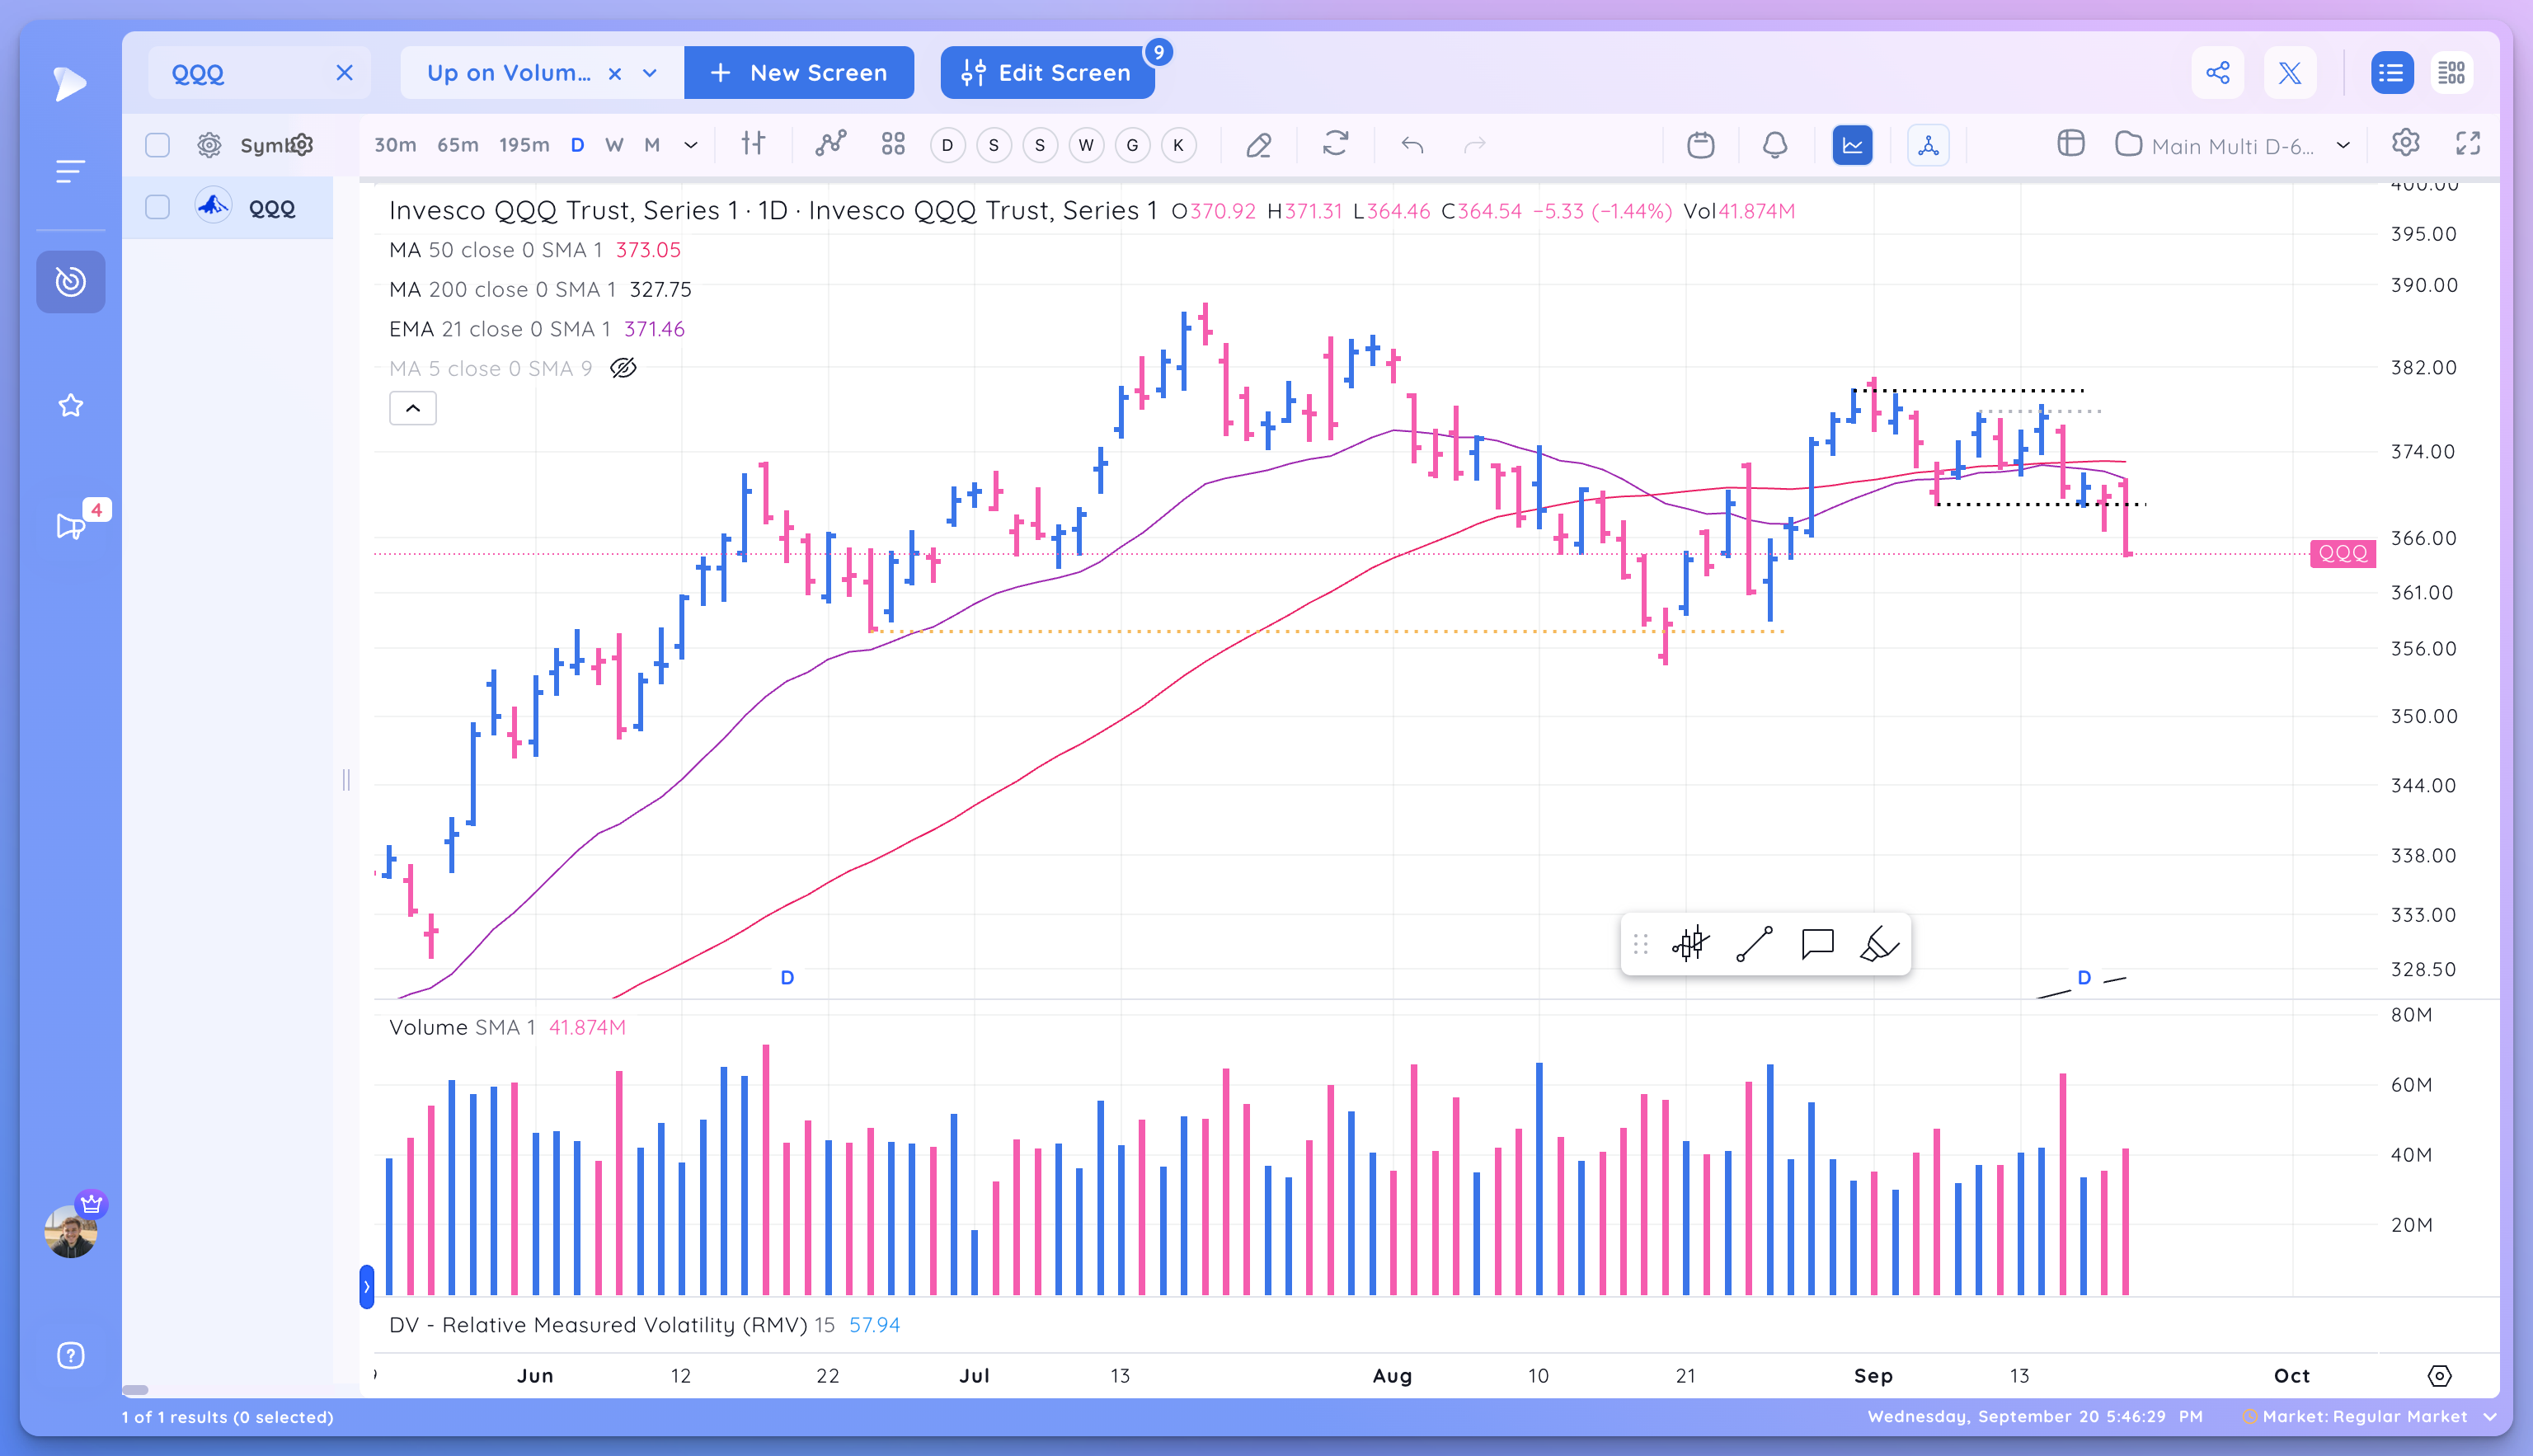Expand Market: Regular Market status dropdown
The image size is (2533, 1456).
pyautogui.click(x=2490, y=1417)
